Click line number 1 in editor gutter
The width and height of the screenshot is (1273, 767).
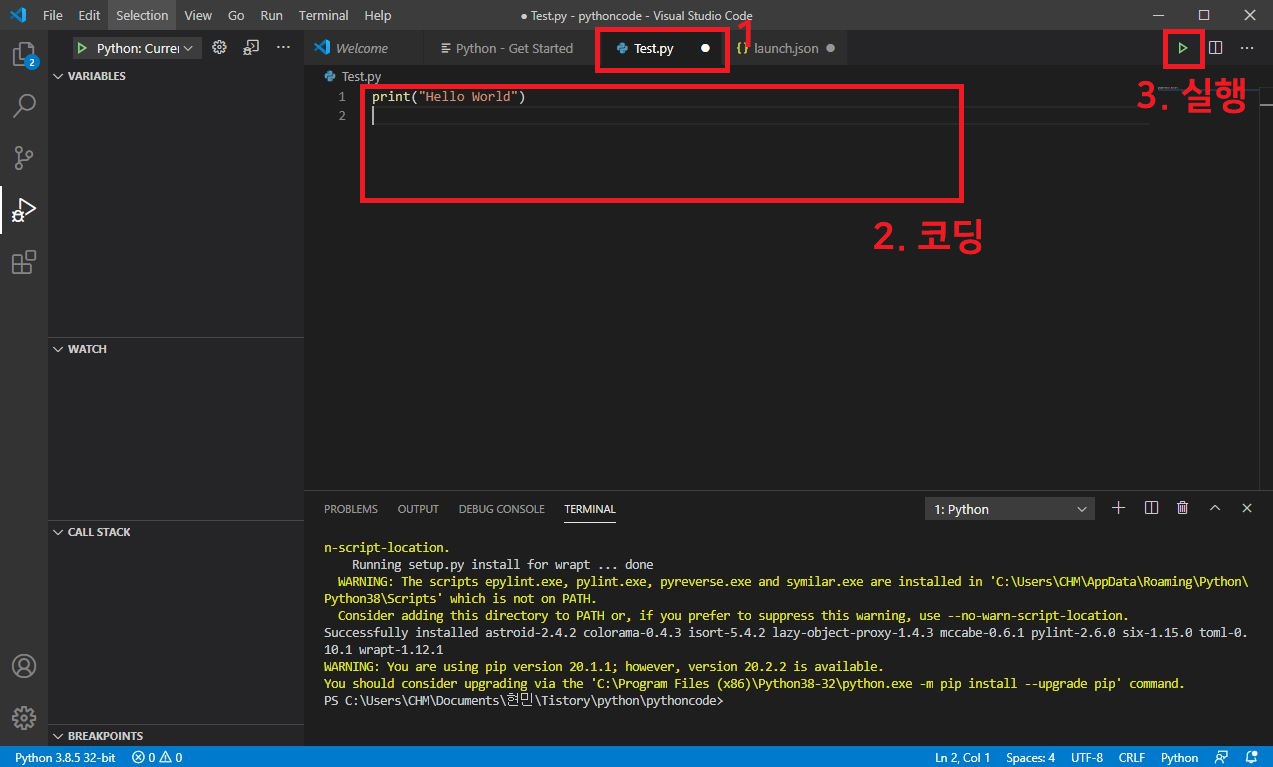pyautogui.click(x=342, y=97)
